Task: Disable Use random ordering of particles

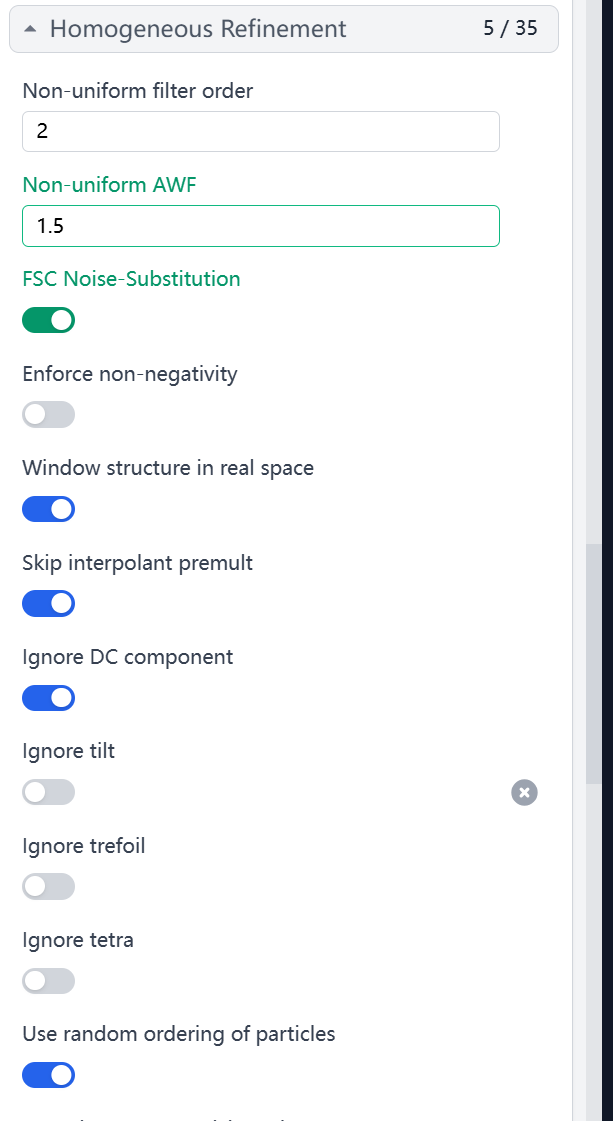Action: [49, 1075]
